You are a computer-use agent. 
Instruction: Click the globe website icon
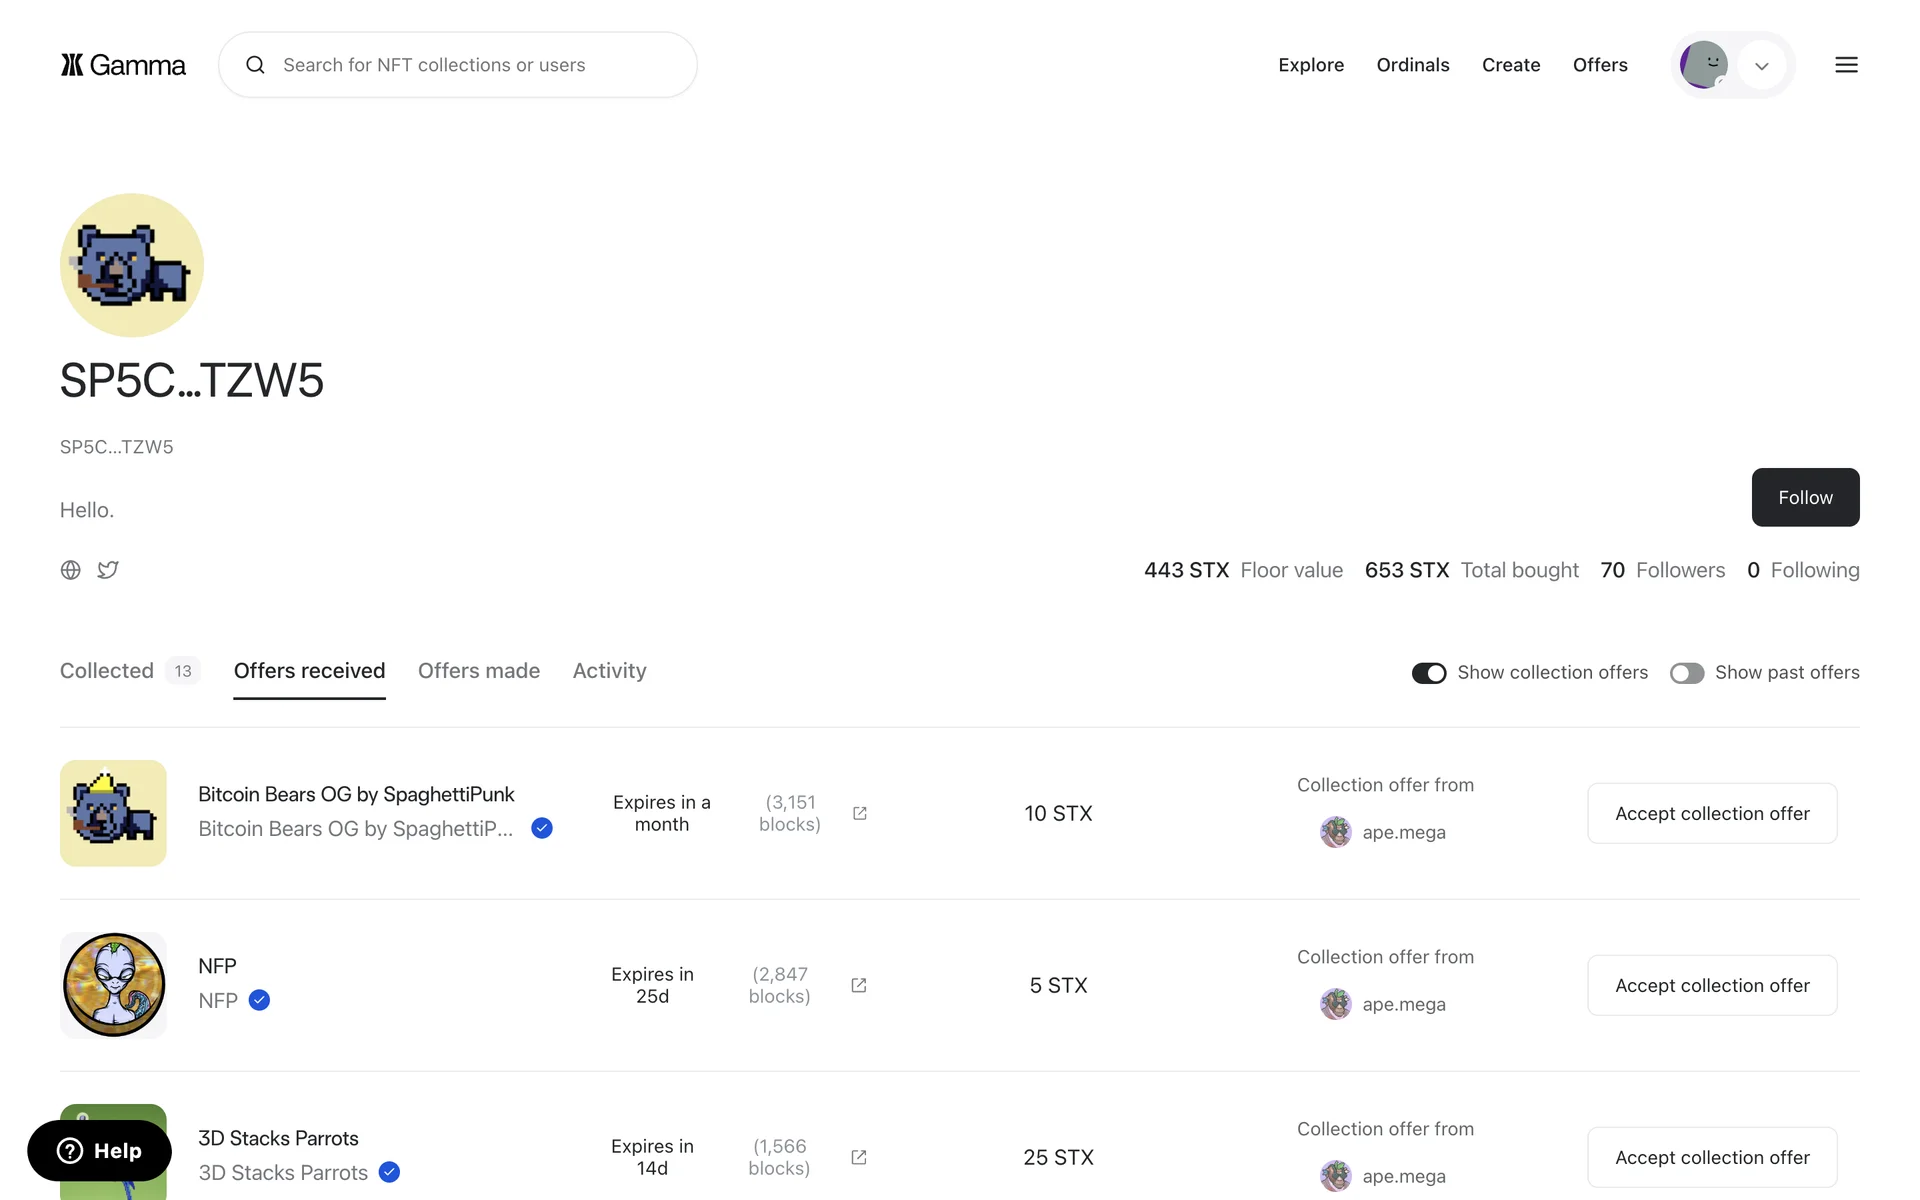point(71,570)
